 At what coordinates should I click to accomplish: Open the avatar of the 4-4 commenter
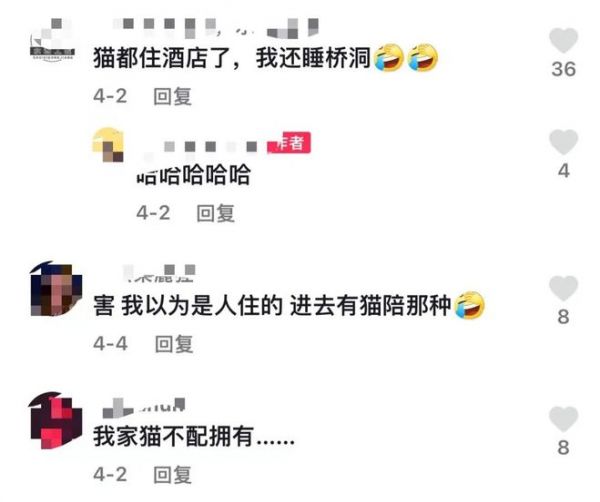tap(56, 289)
